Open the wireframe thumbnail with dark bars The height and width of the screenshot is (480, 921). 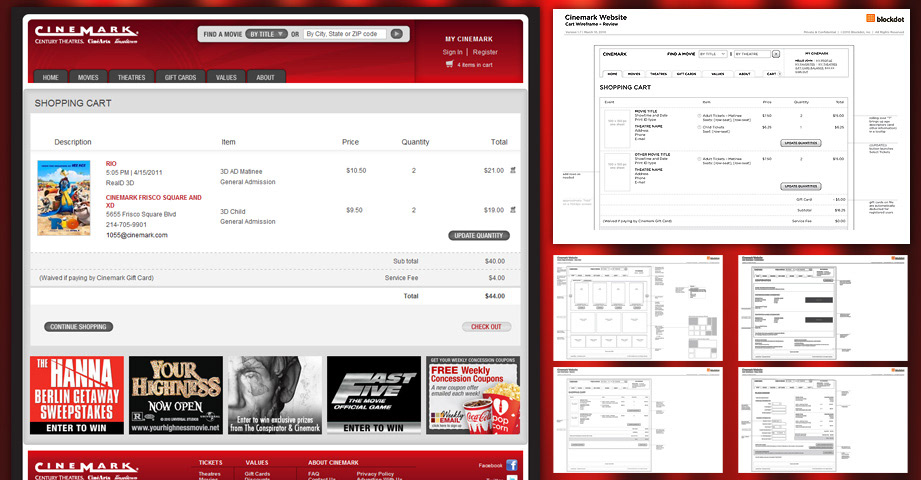click(x=823, y=308)
